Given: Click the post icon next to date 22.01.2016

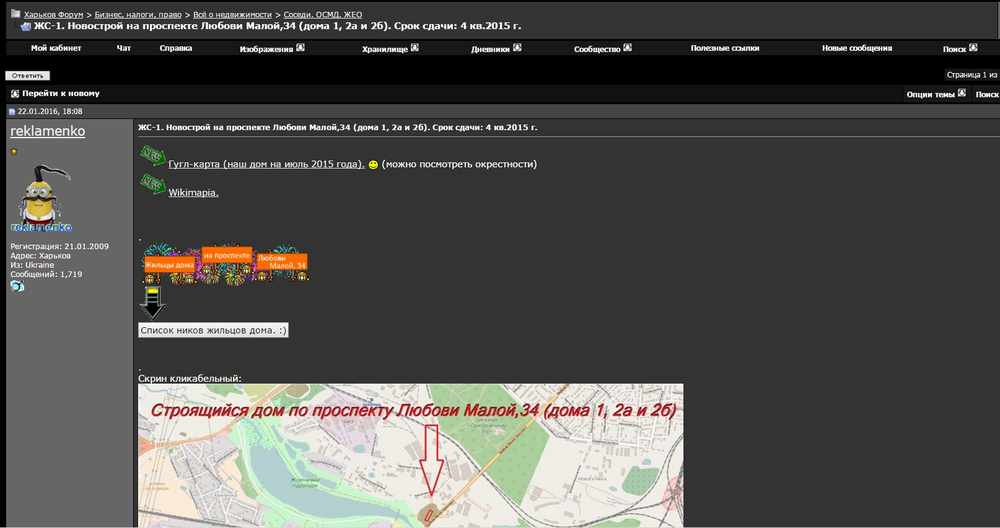Looking at the screenshot, I should tap(11, 112).
